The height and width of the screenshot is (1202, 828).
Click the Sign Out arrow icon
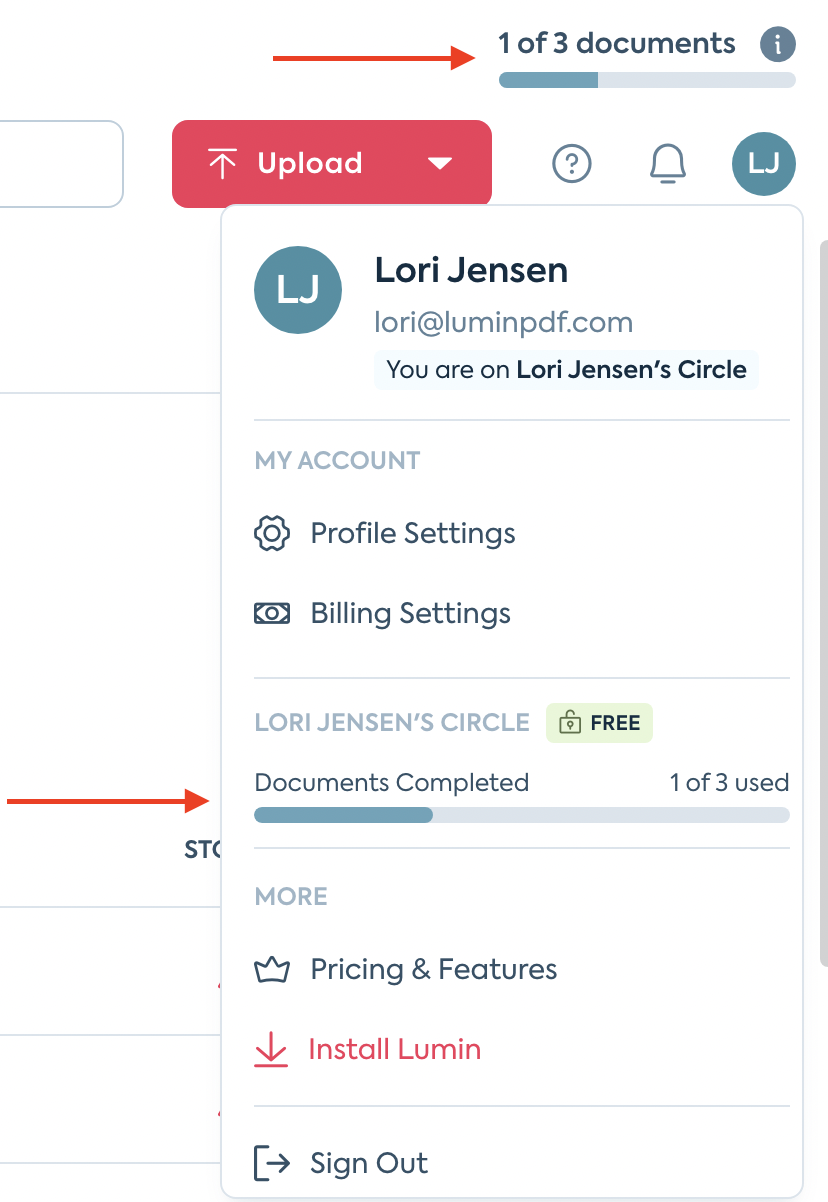(272, 1164)
